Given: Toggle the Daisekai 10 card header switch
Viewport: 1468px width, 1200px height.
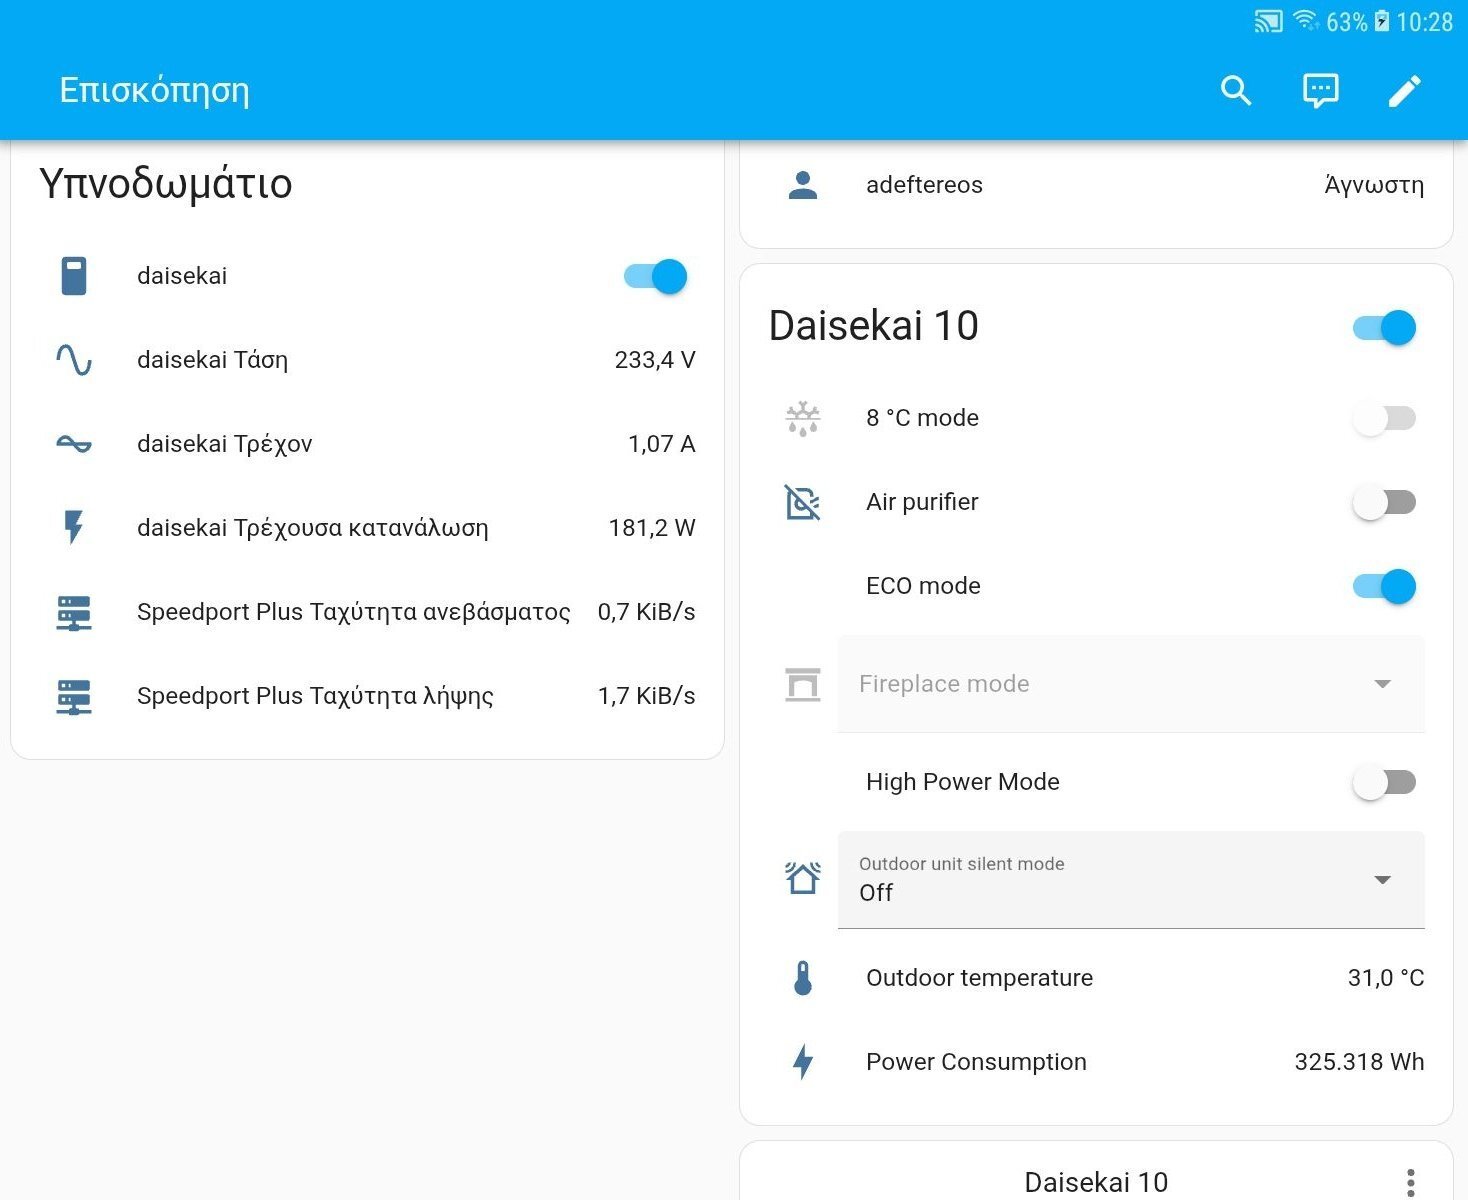Looking at the screenshot, I should pos(1385,327).
